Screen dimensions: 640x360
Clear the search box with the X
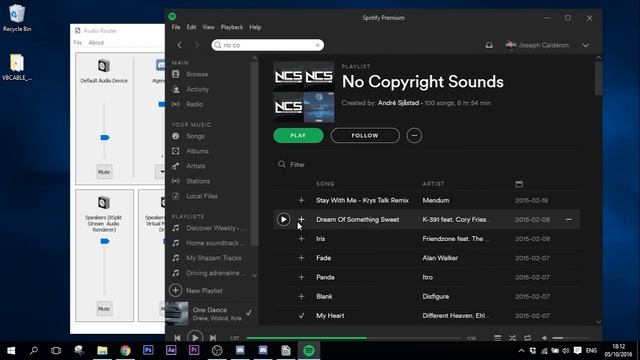click(x=318, y=45)
